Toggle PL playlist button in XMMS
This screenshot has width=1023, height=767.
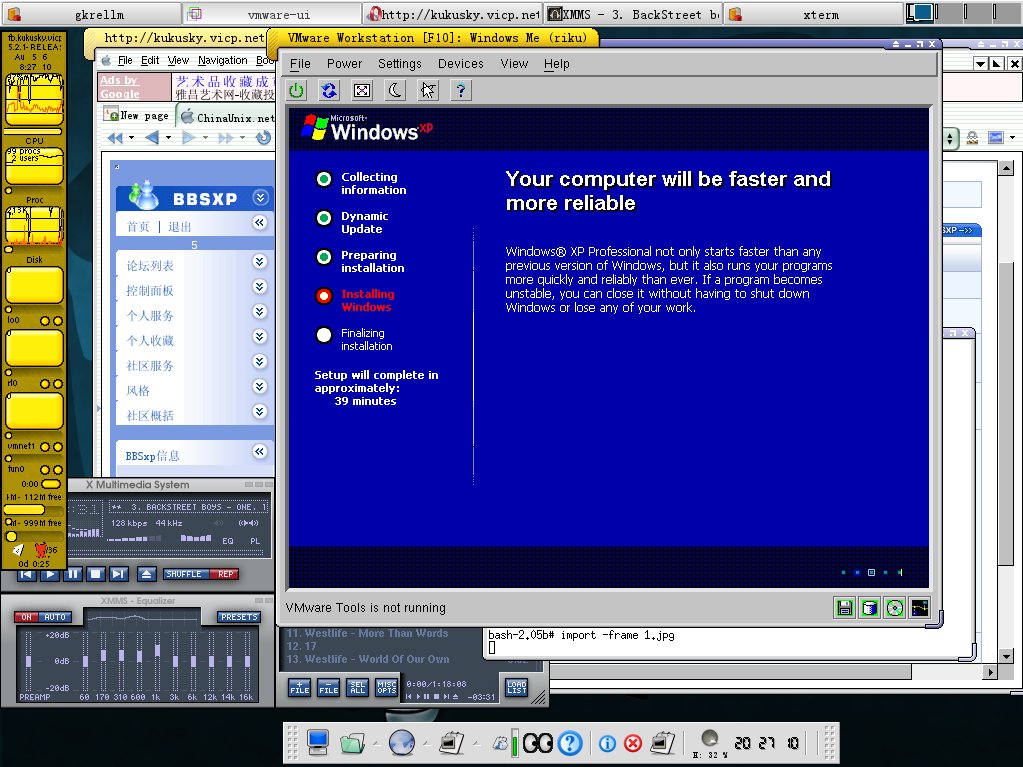tap(254, 541)
